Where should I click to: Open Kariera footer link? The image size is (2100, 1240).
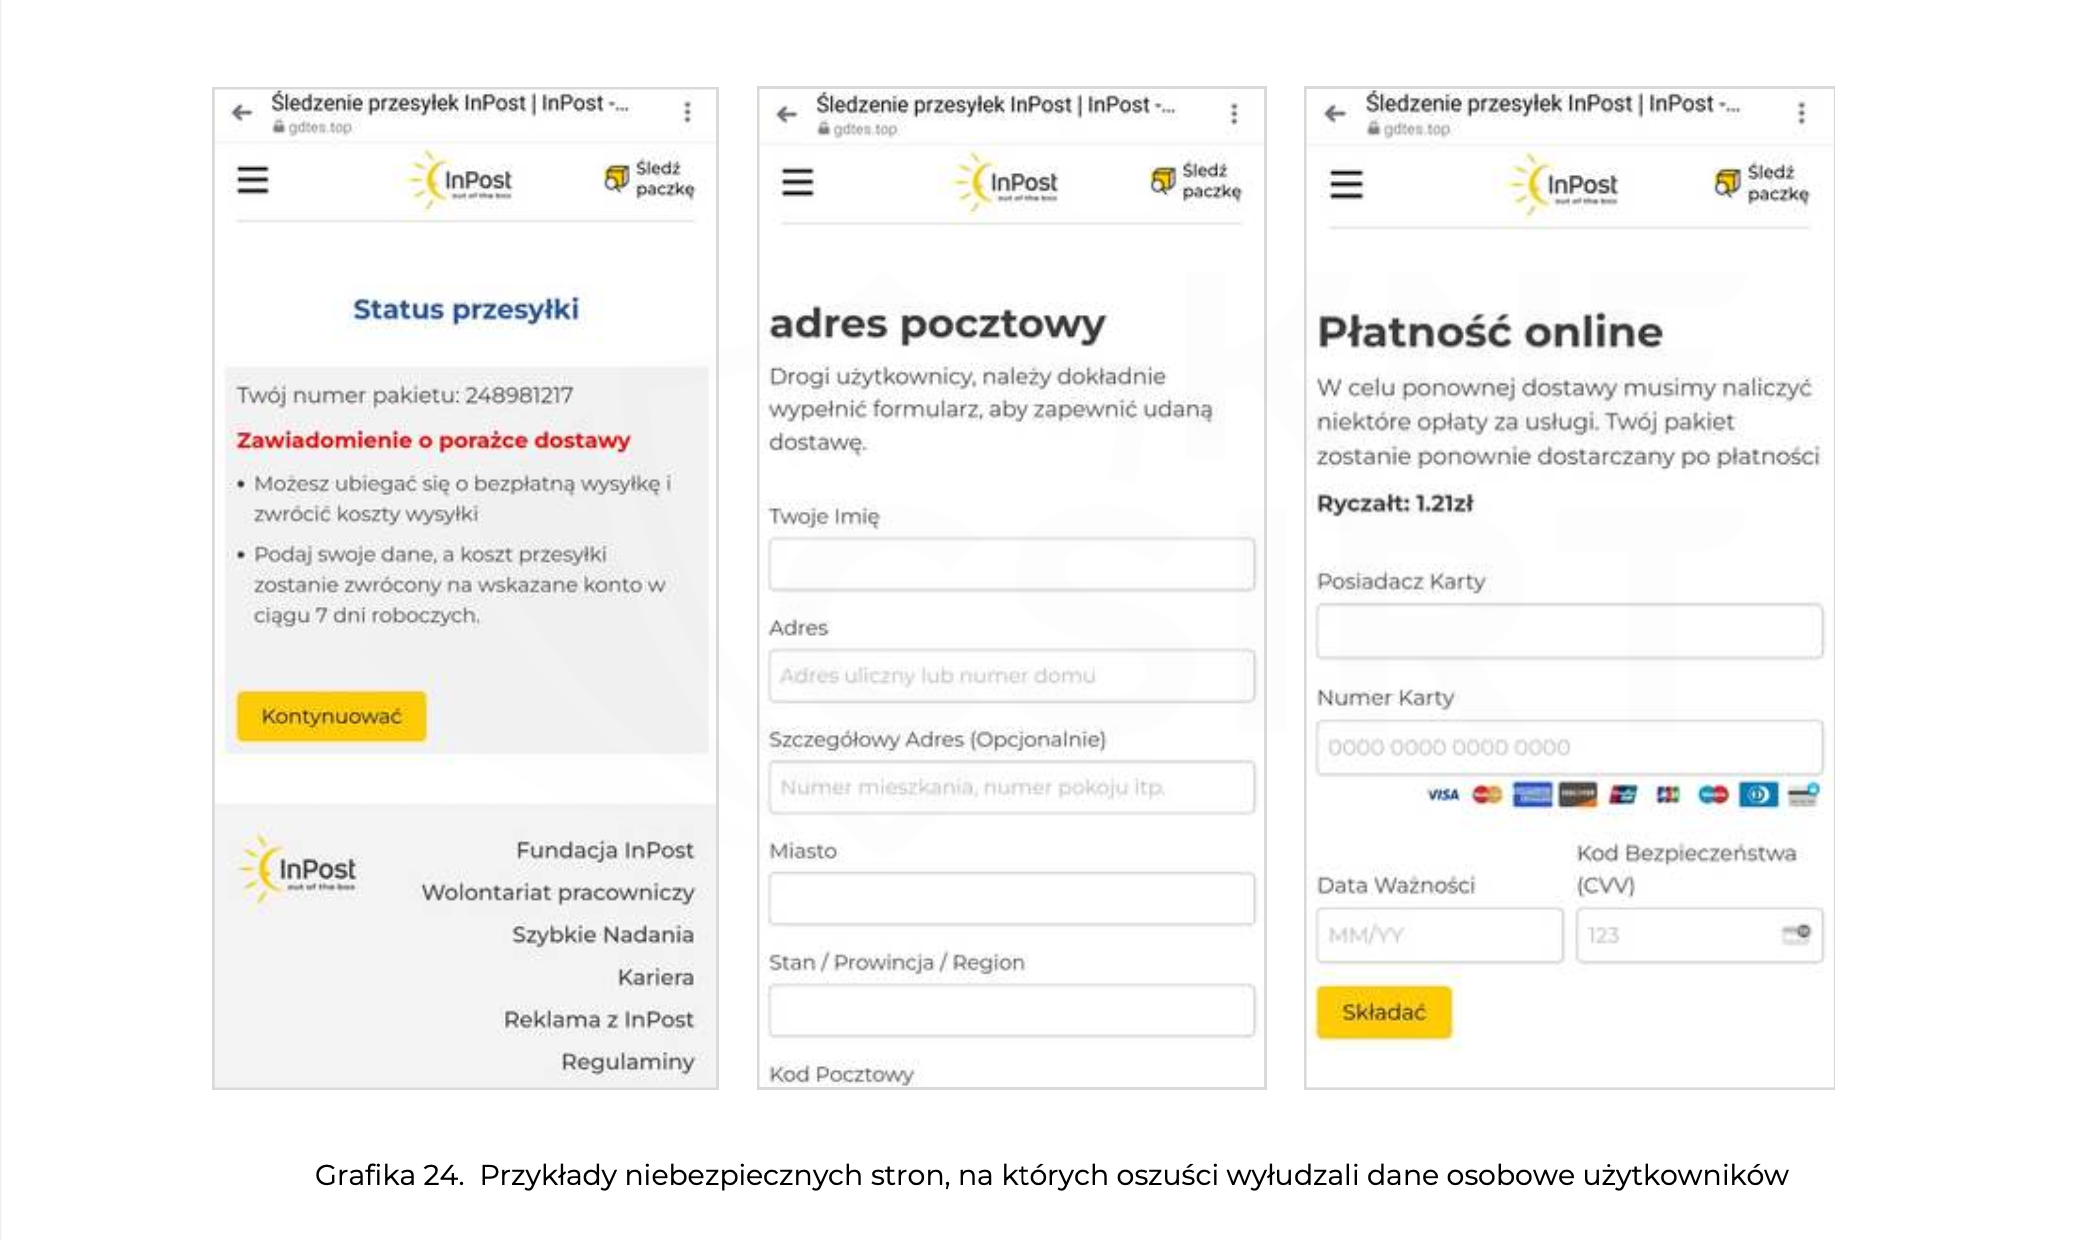[x=655, y=977]
